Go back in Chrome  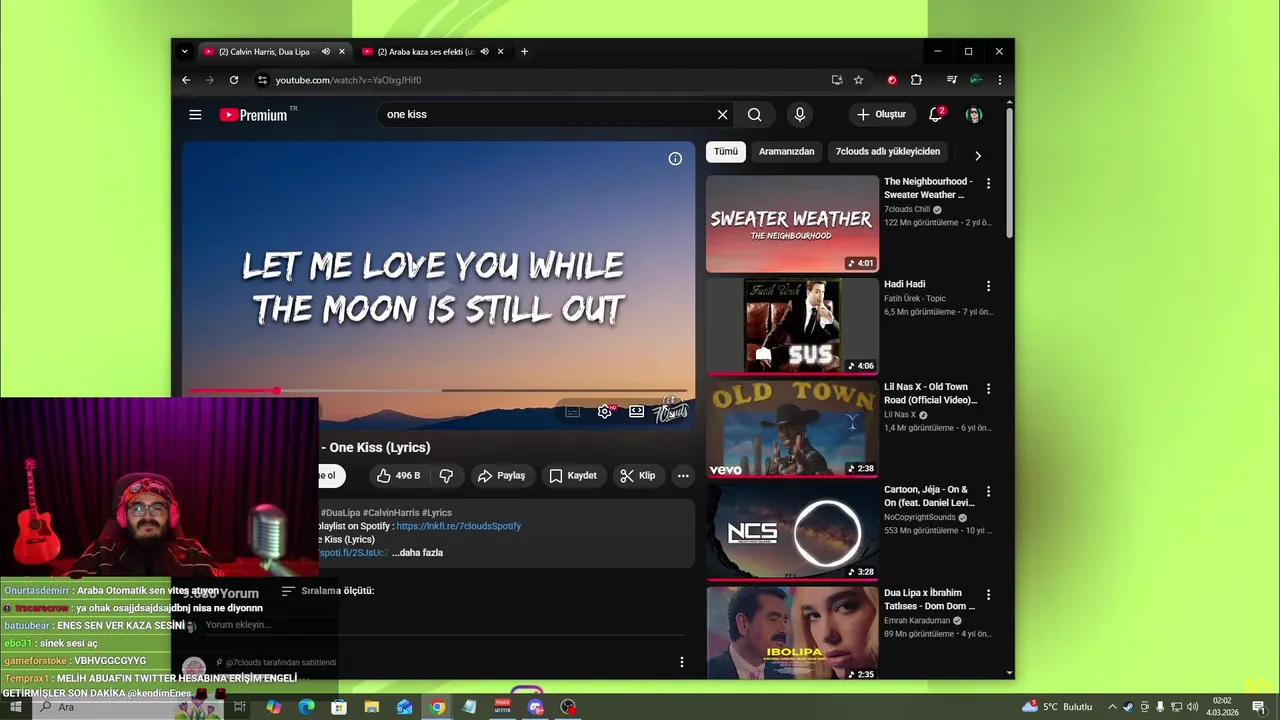click(186, 80)
